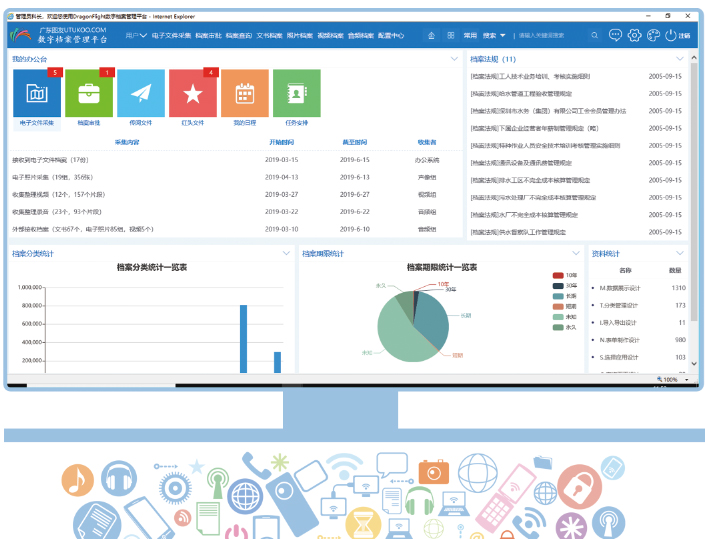Click the settings gear icon in header

[x=634, y=35]
